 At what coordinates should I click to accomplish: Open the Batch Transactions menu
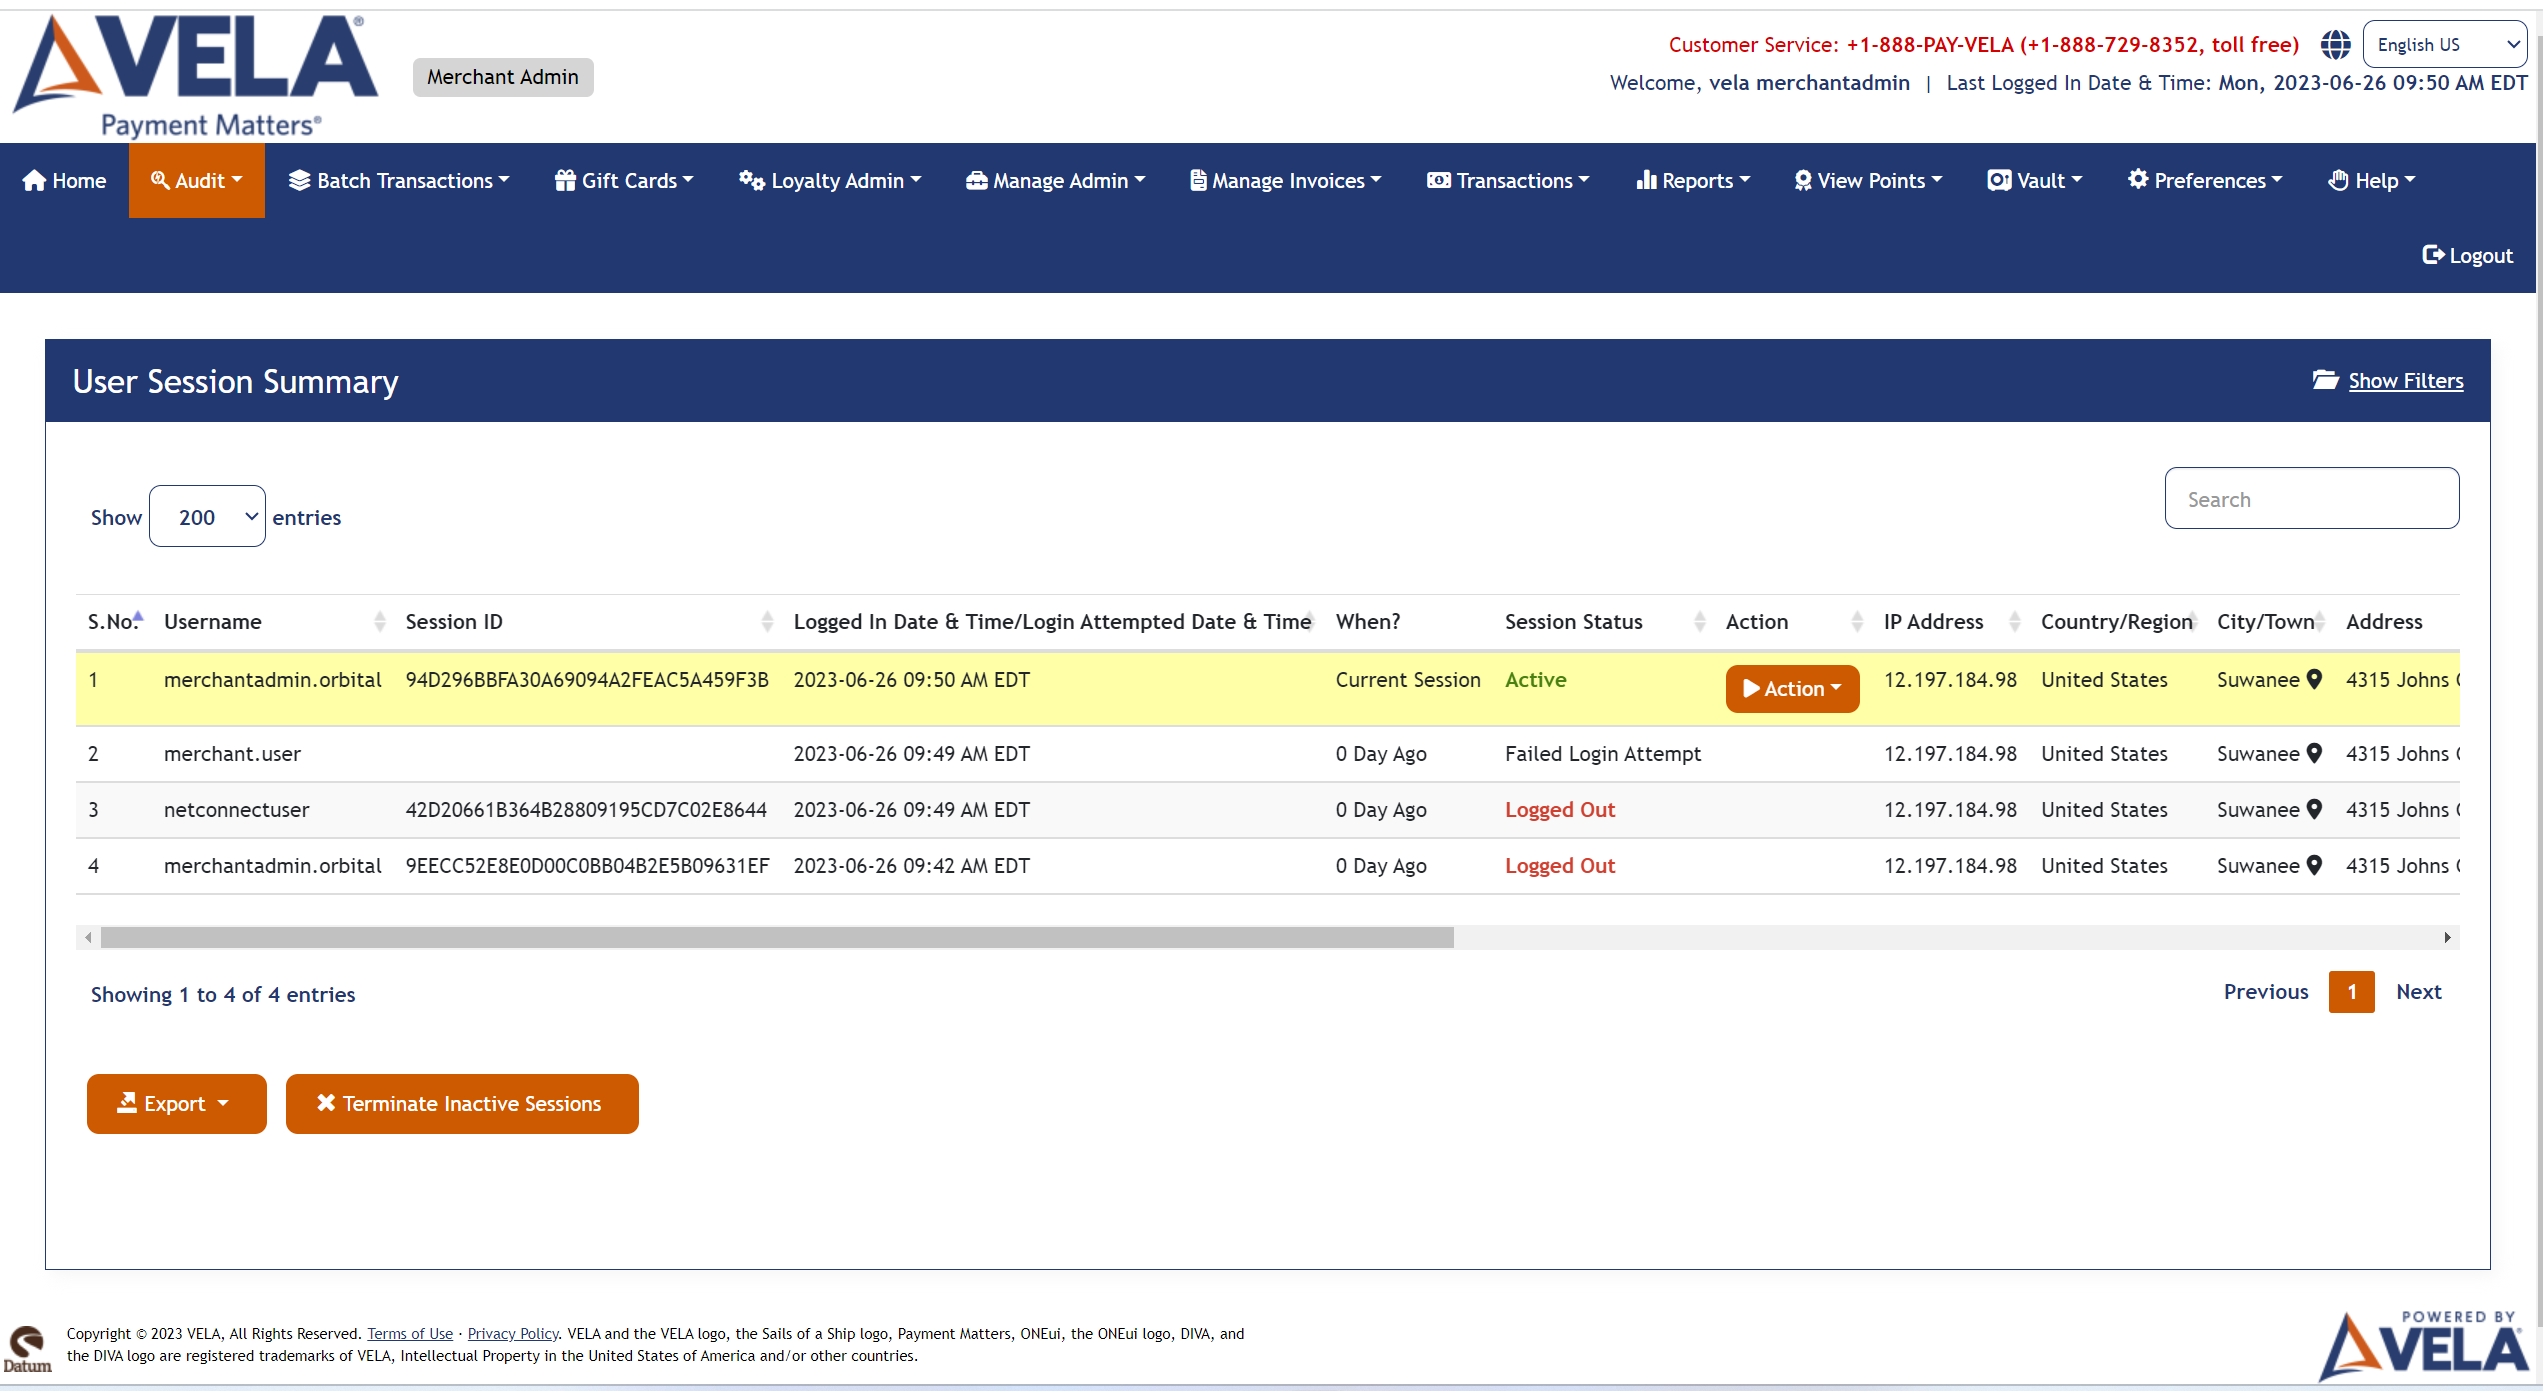pos(399,180)
